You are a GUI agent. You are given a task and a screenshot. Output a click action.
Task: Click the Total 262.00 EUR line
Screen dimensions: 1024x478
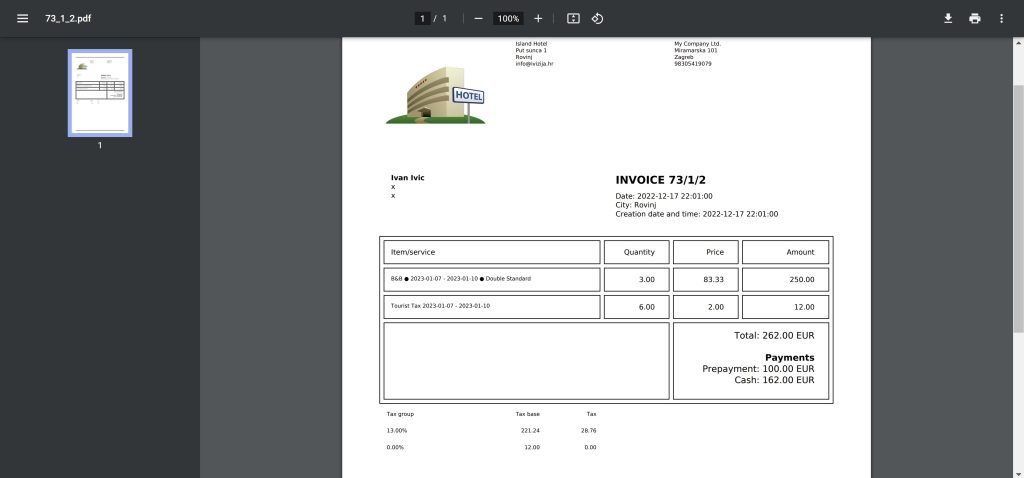(x=773, y=336)
